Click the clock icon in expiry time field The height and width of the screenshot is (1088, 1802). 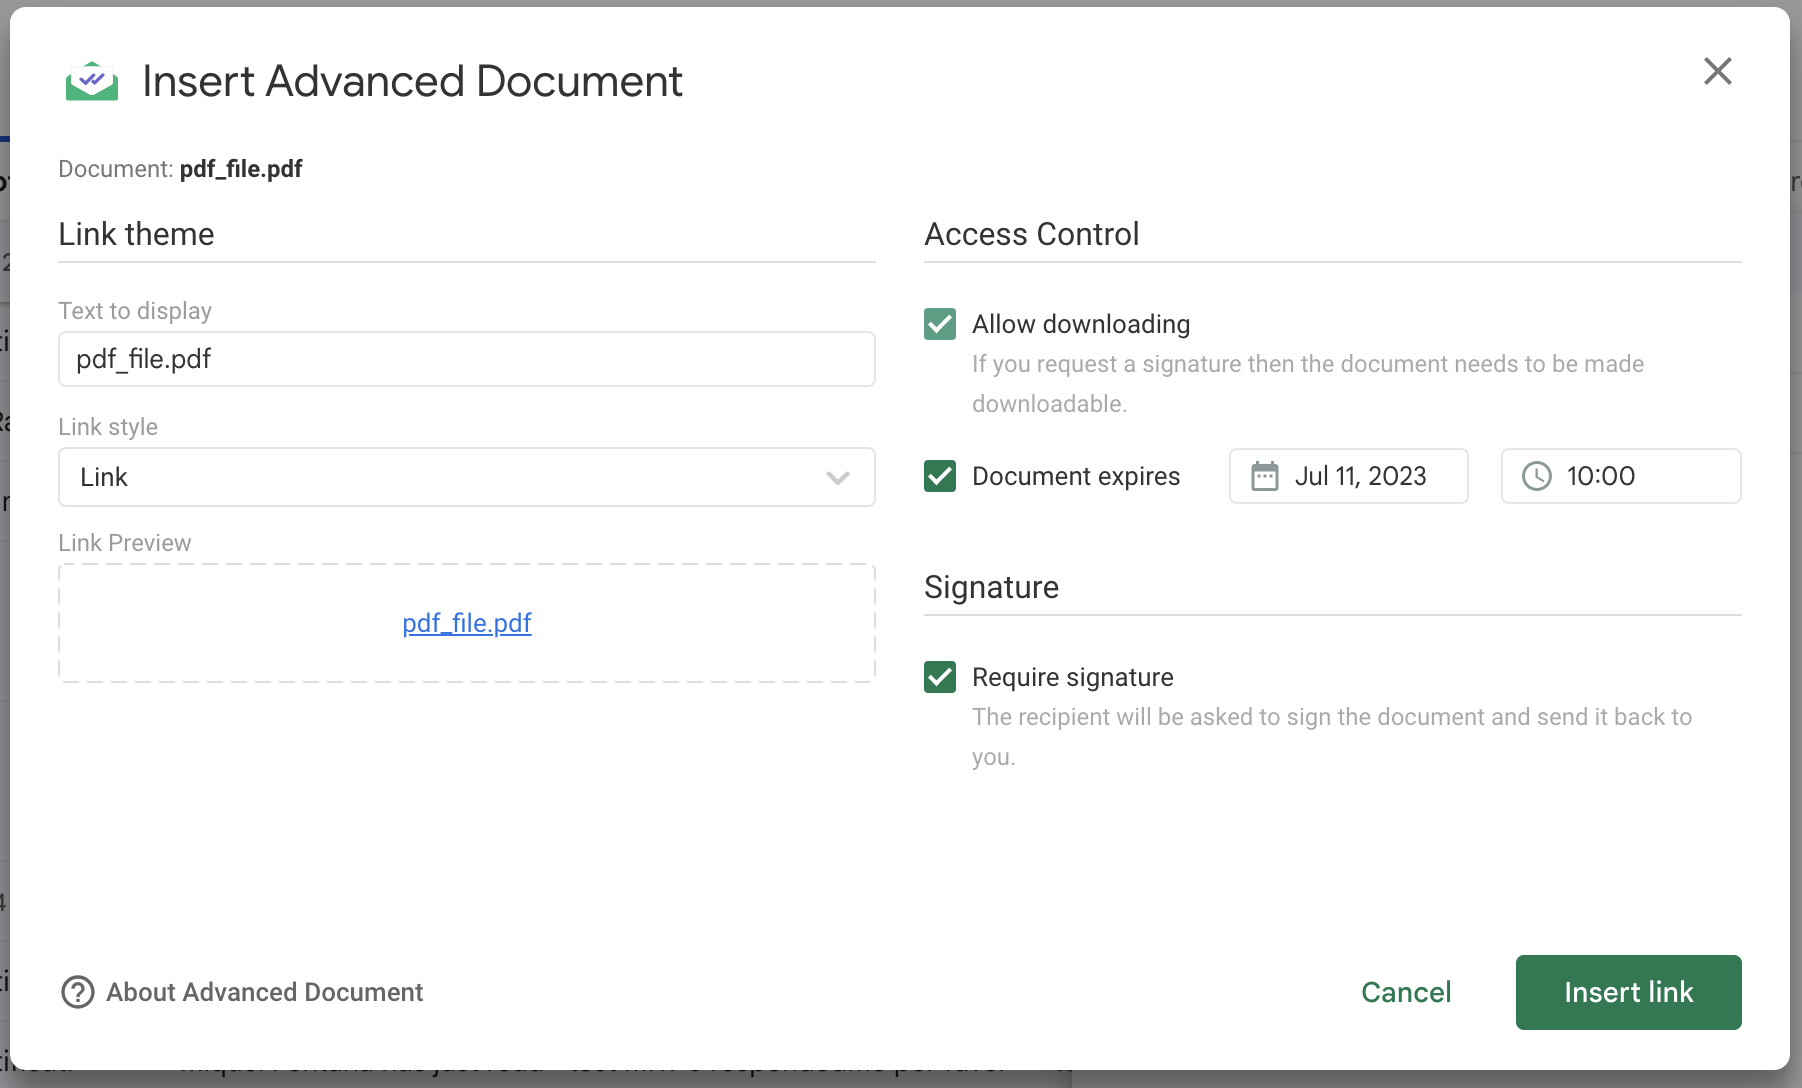coord(1536,476)
